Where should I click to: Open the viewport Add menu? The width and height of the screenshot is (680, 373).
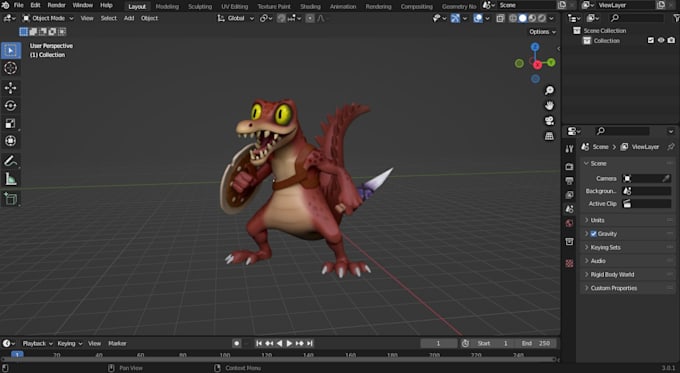click(x=129, y=18)
